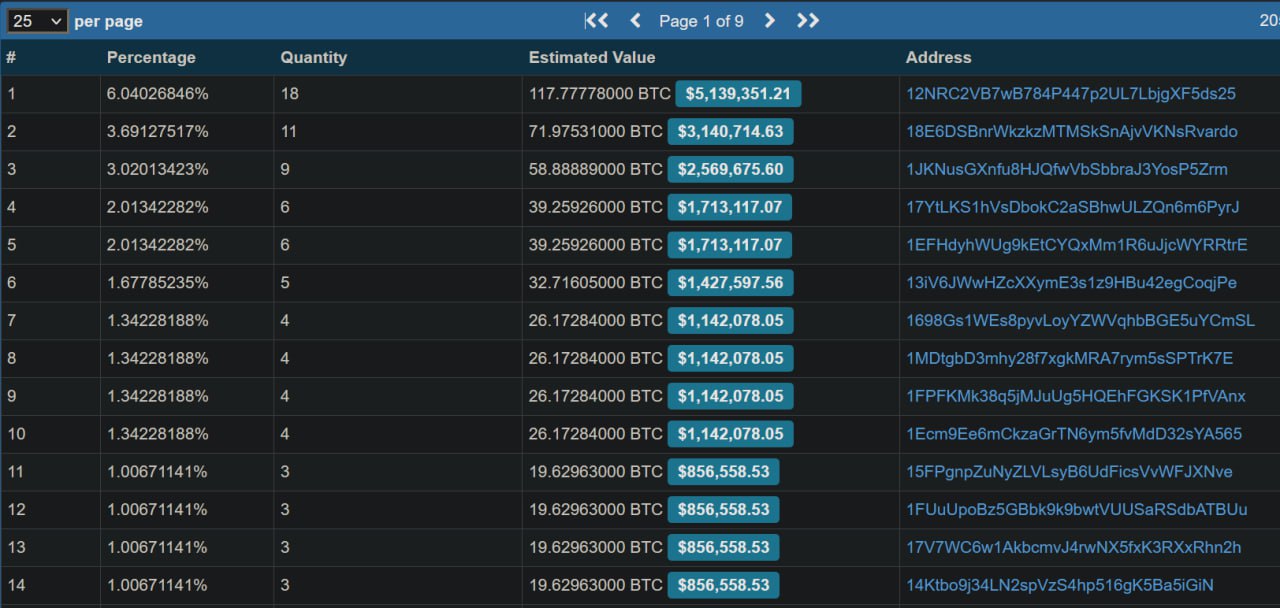Sort by the Percentage column header
Screen dimensions: 1280x608
click(151, 57)
